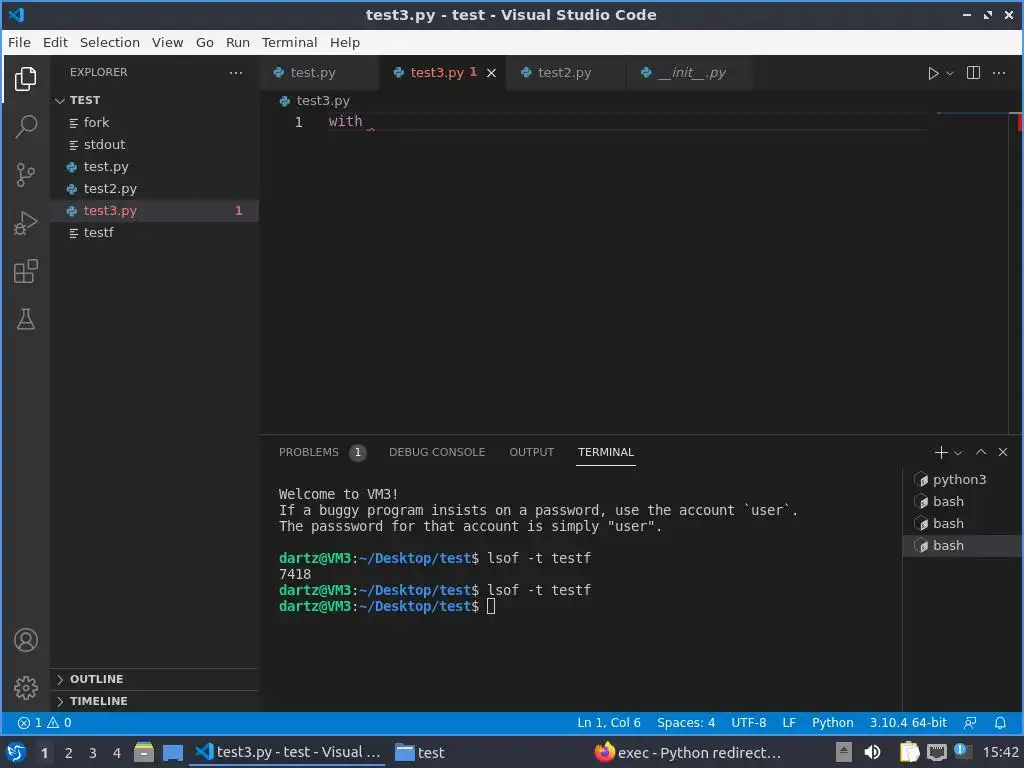Open testf file in explorer
Viewport: 1024px width, 768px height.
pyautogui.click(x=155, y=232)
